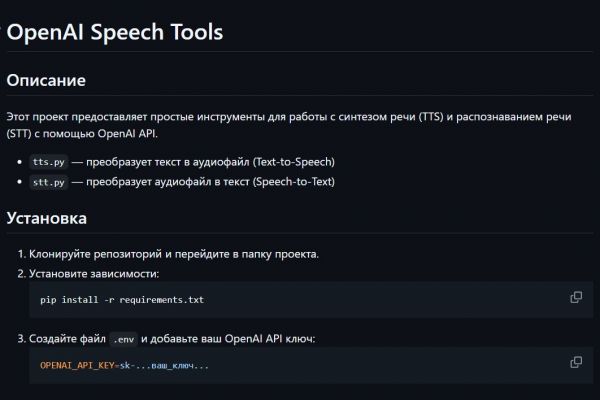Click text 'преобразует текст в аудиофайл (Text-to-Speech)'
Screen dimensions: 600x400
point(210,162)
